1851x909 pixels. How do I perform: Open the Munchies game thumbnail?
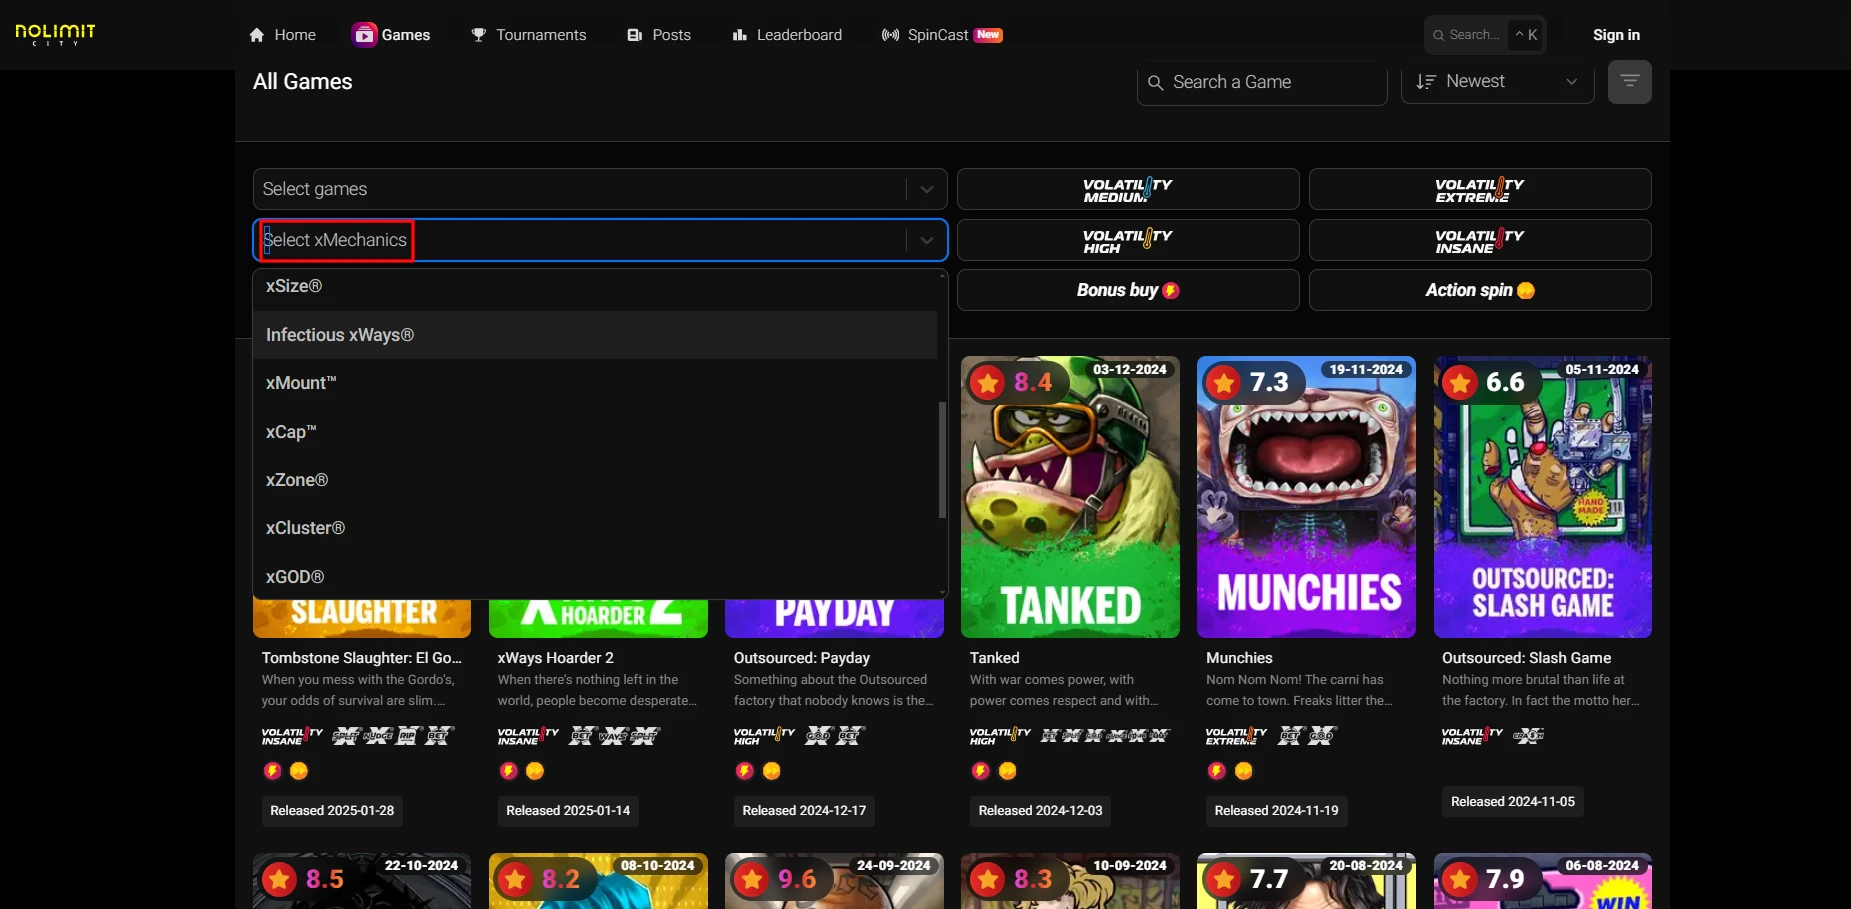[1306, 497]
